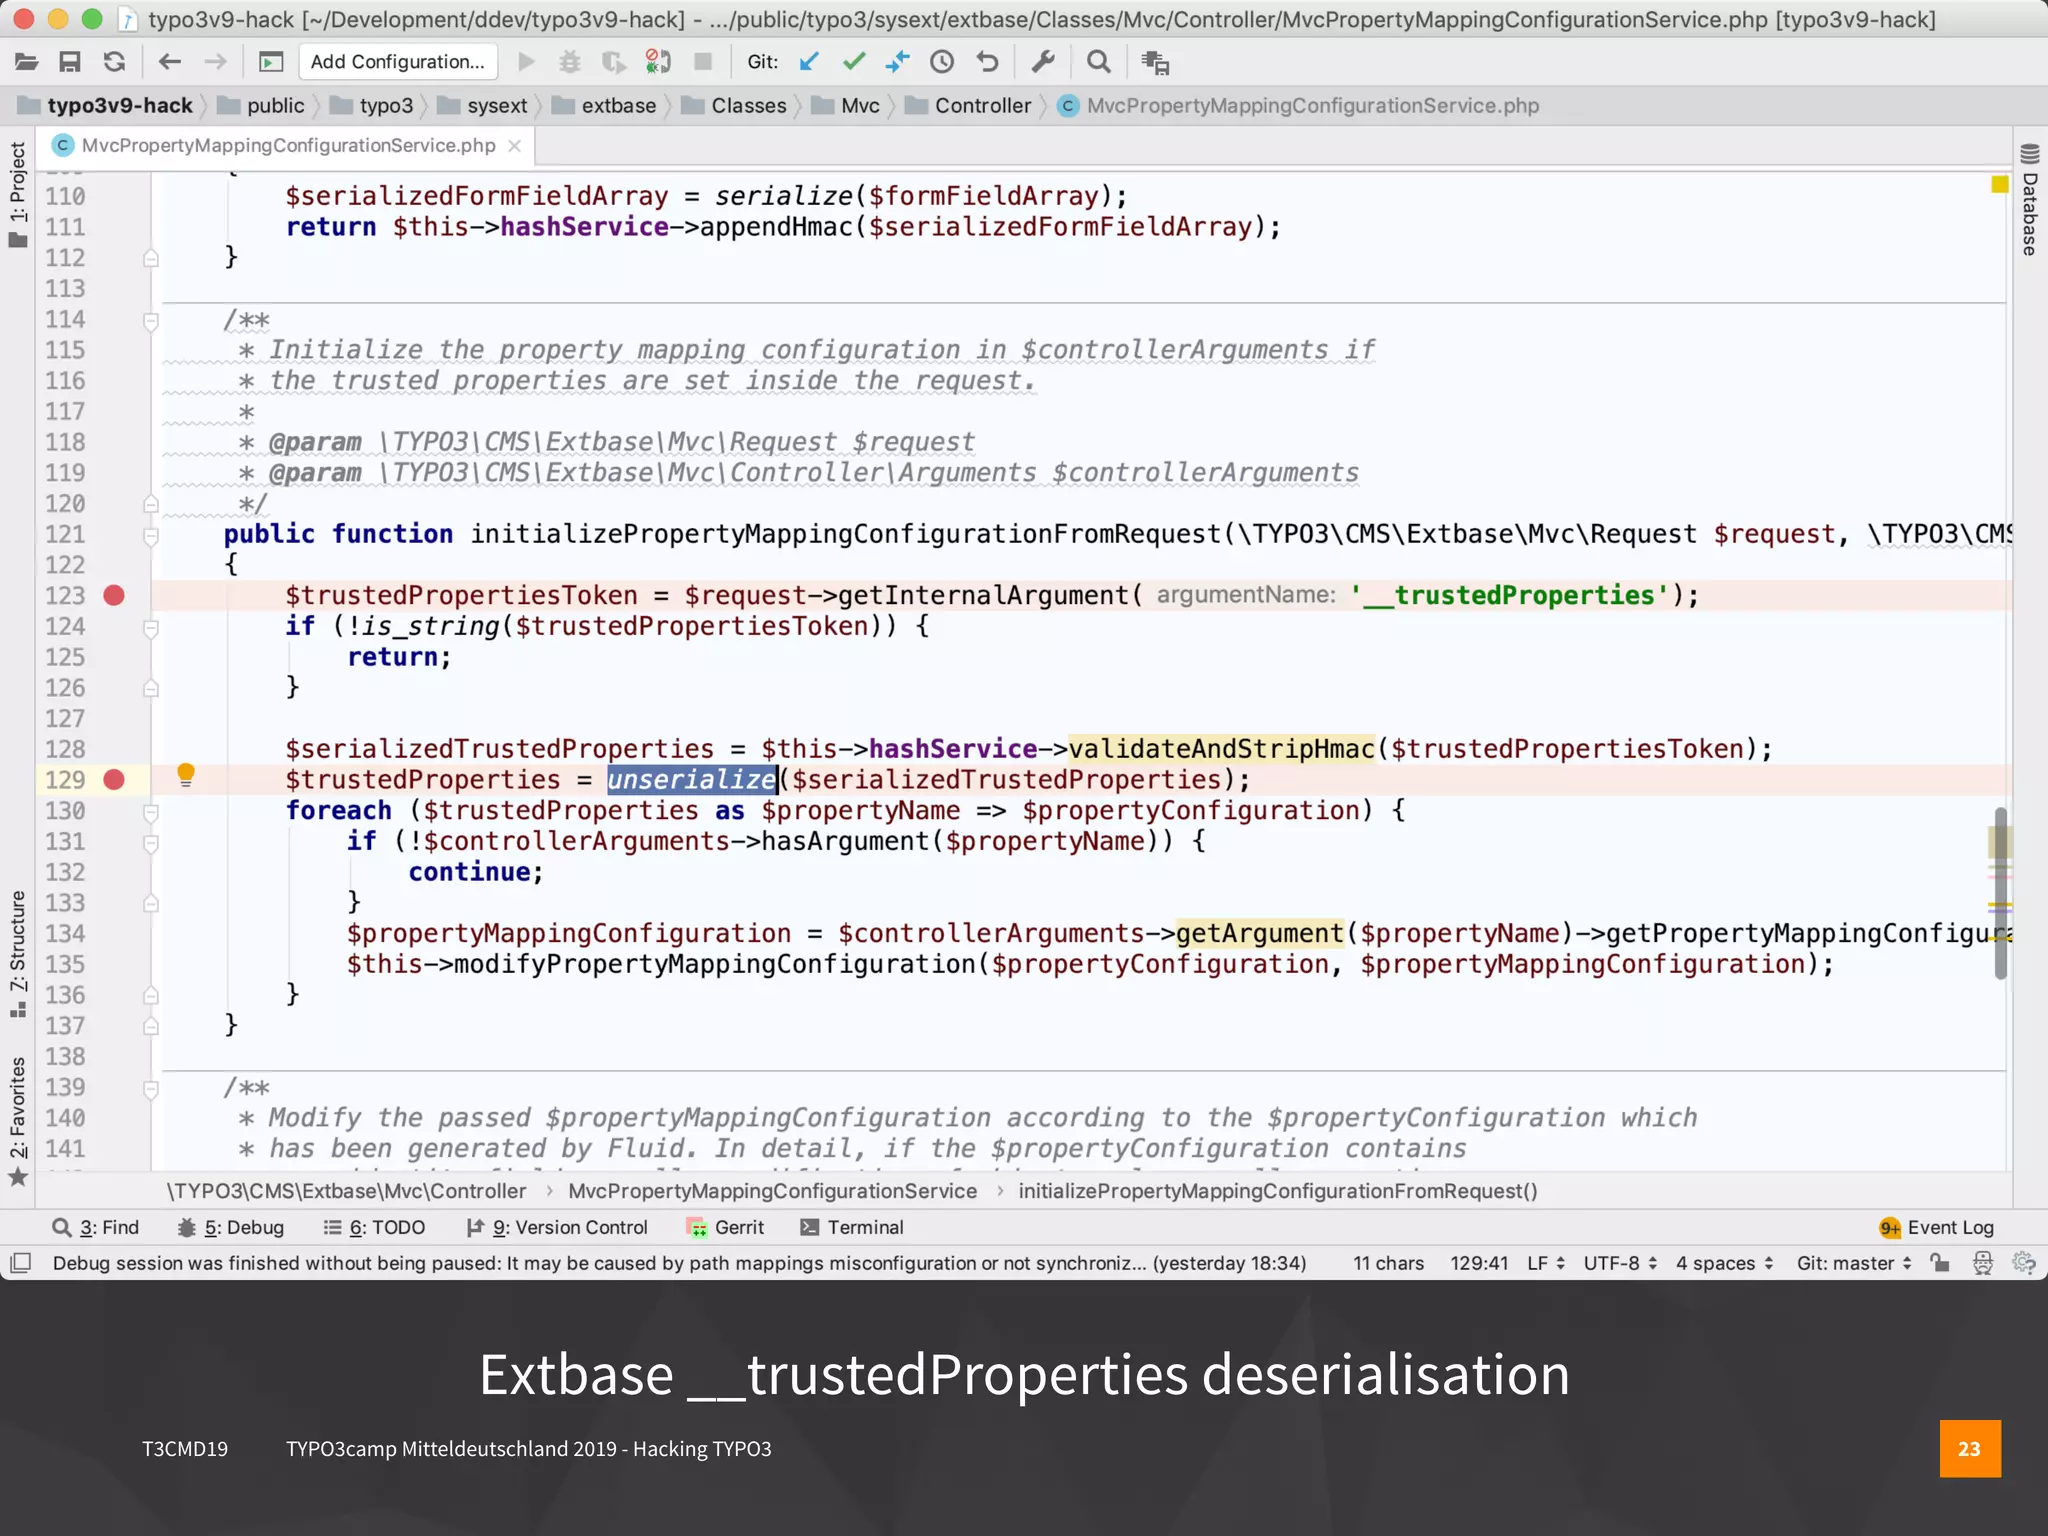The width and height of the screenshot is (2048, 1536).
Task: Open the Structure tool window
Action: click(18, 954)
